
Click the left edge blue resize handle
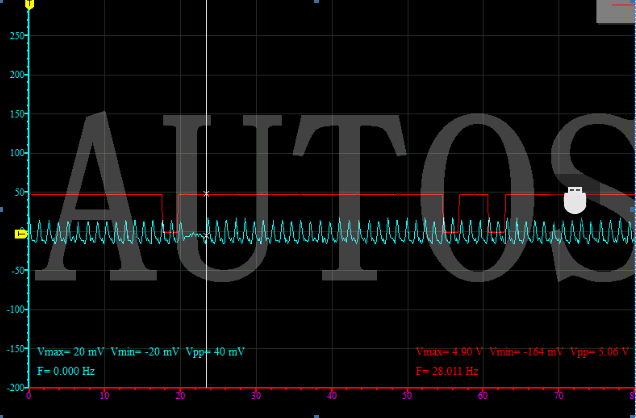1,209
